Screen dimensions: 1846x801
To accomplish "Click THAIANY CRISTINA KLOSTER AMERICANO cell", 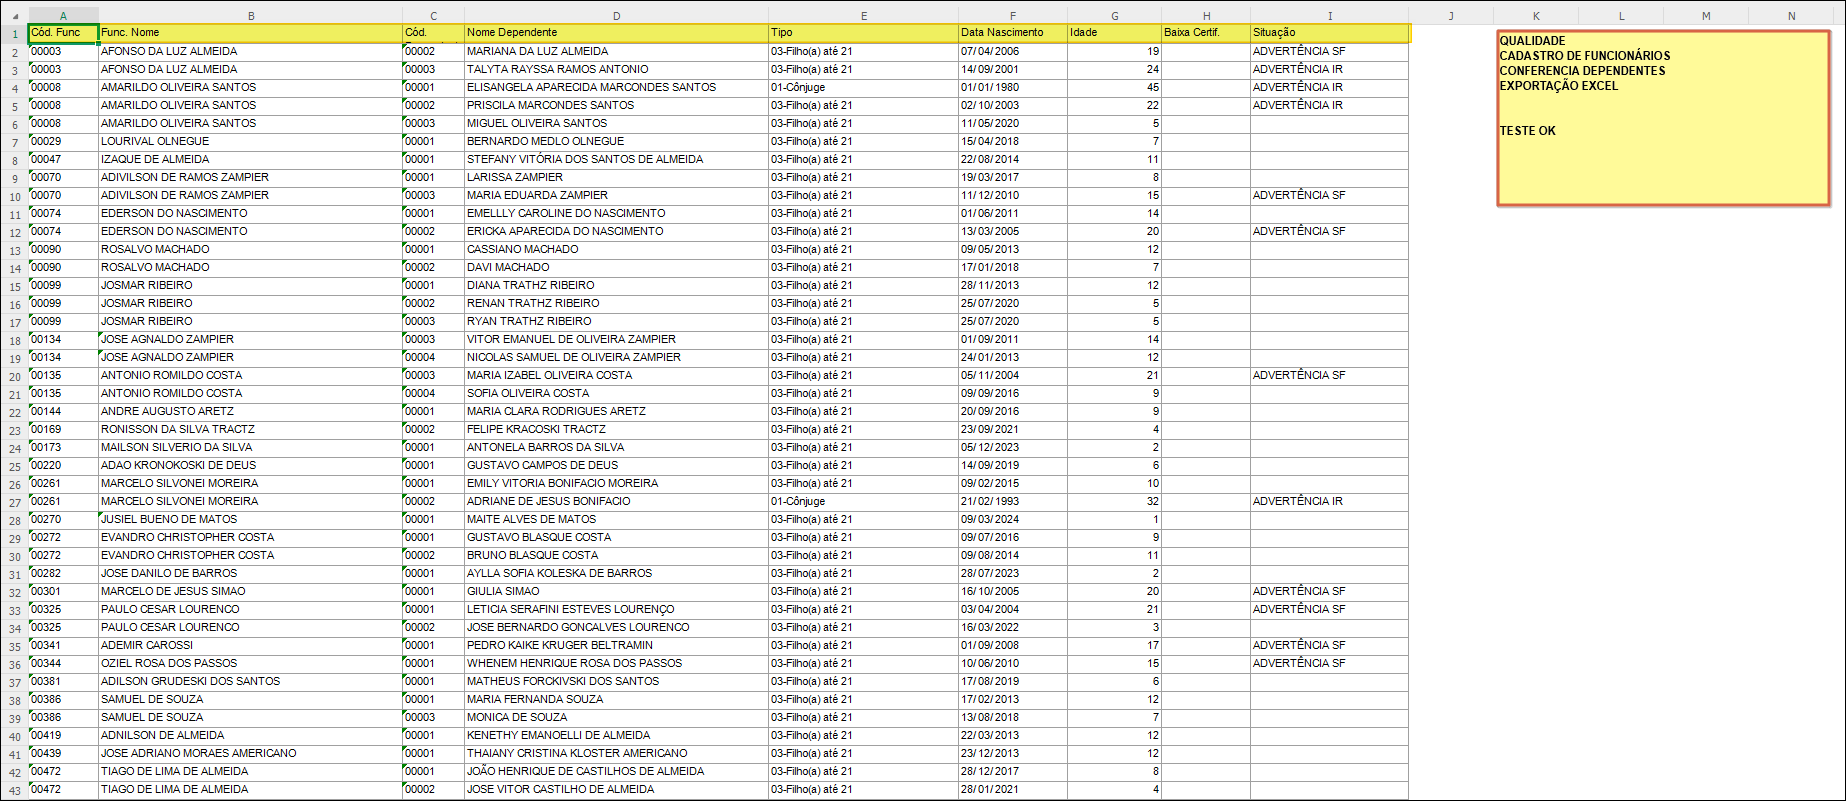I will click(x=577, y=753).
